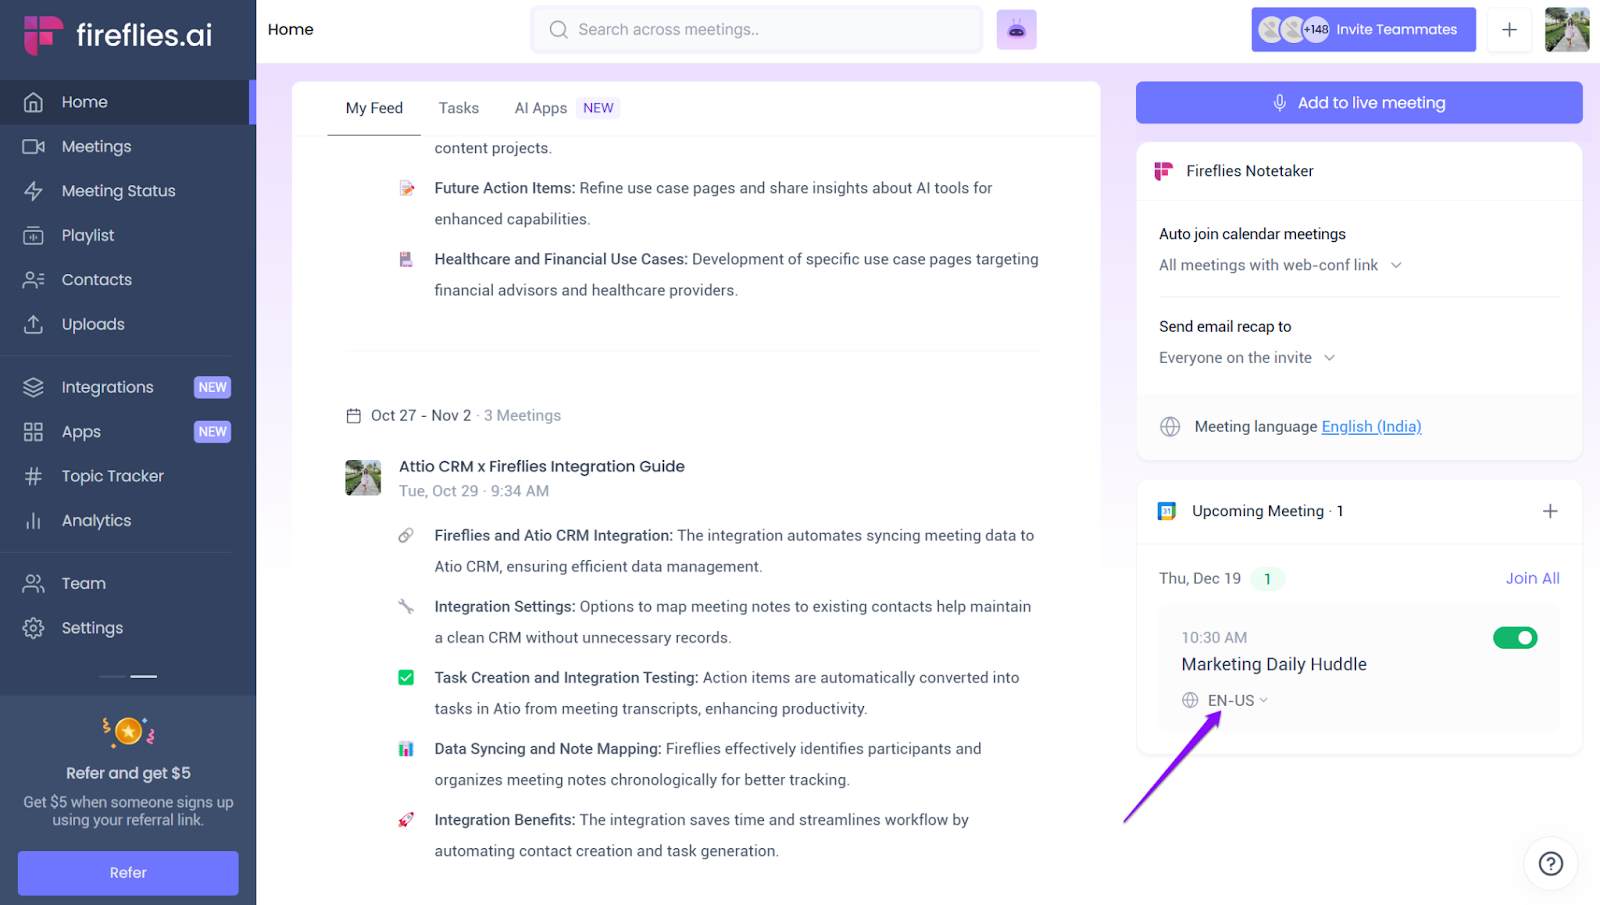1600x905 pixels.
Task: Click the Thu, Dec 19 date label
Action: (x=1199, y=578)
